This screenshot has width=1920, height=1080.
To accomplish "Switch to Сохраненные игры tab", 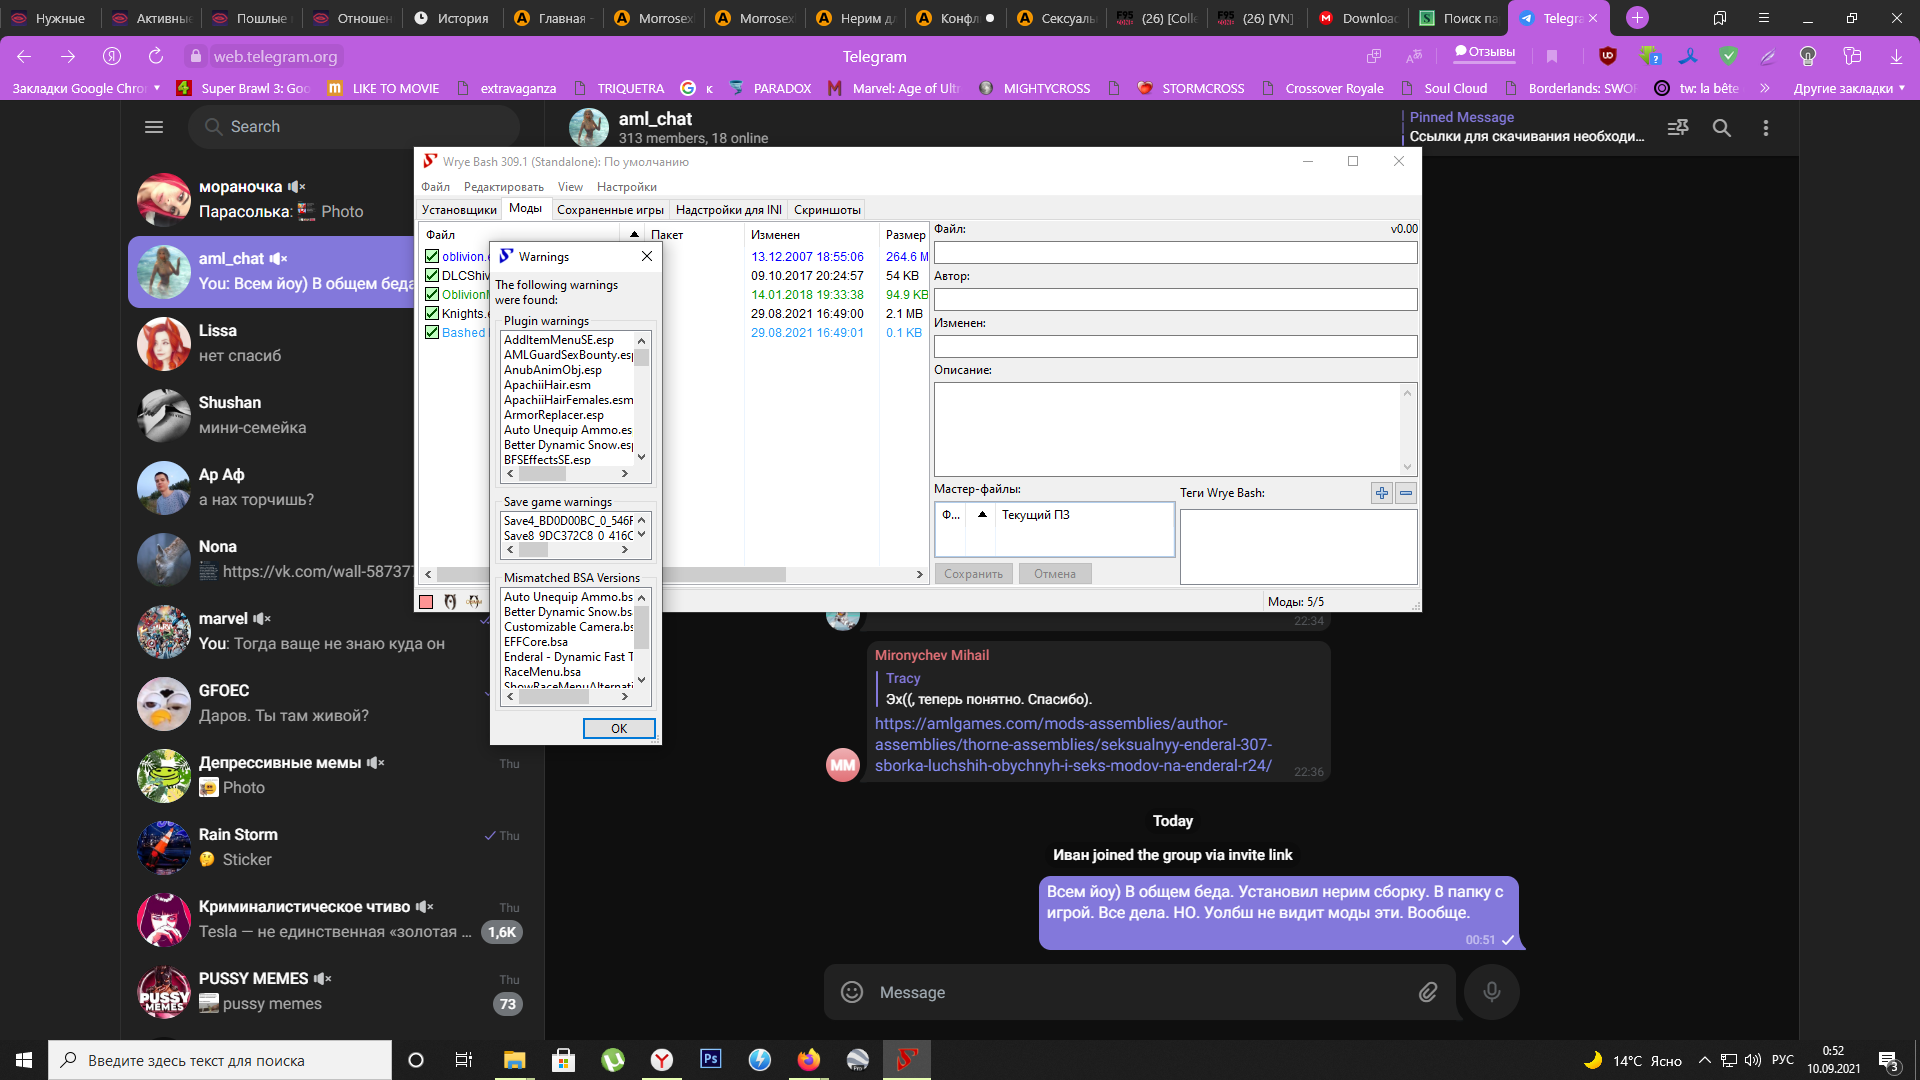I will point(609,210).
